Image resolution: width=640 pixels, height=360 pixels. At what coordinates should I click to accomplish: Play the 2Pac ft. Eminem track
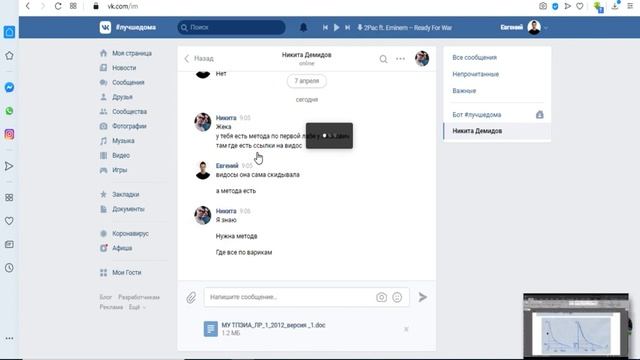click(336, 27)
